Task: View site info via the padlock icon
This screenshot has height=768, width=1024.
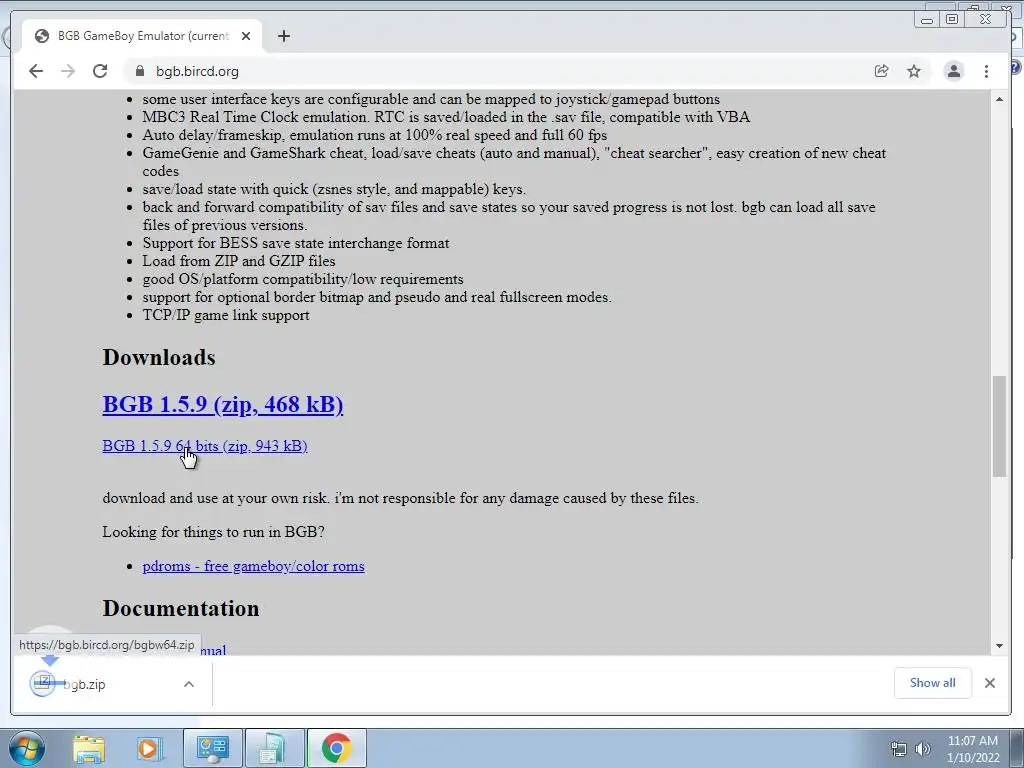Action: tap(139, 71)
